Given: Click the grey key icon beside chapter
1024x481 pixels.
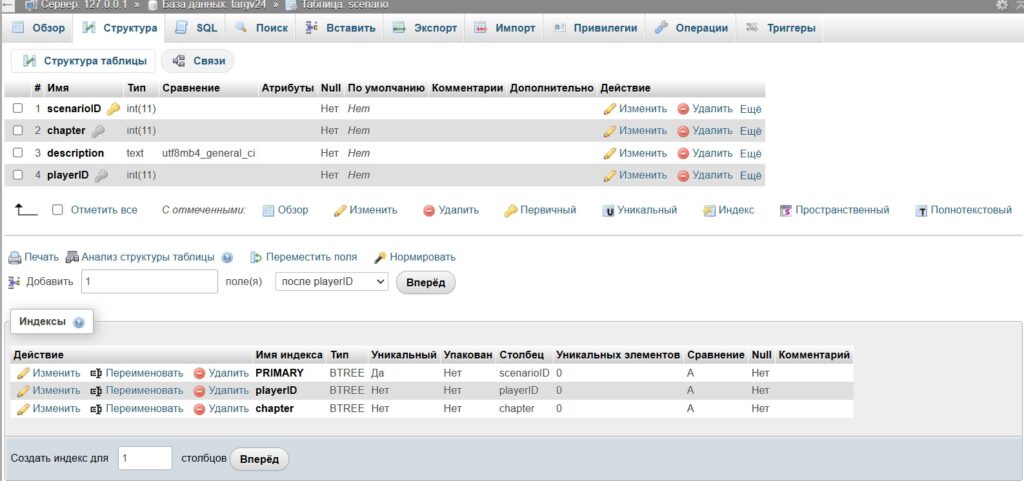Looking at the screenshot, I should 98,131.
